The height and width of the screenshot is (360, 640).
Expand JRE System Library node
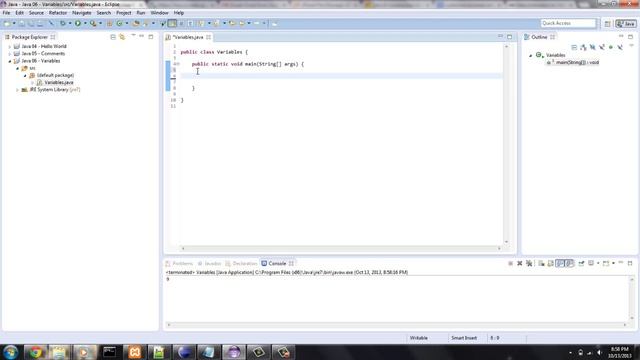pyautogui.click(x=18, y=90)
